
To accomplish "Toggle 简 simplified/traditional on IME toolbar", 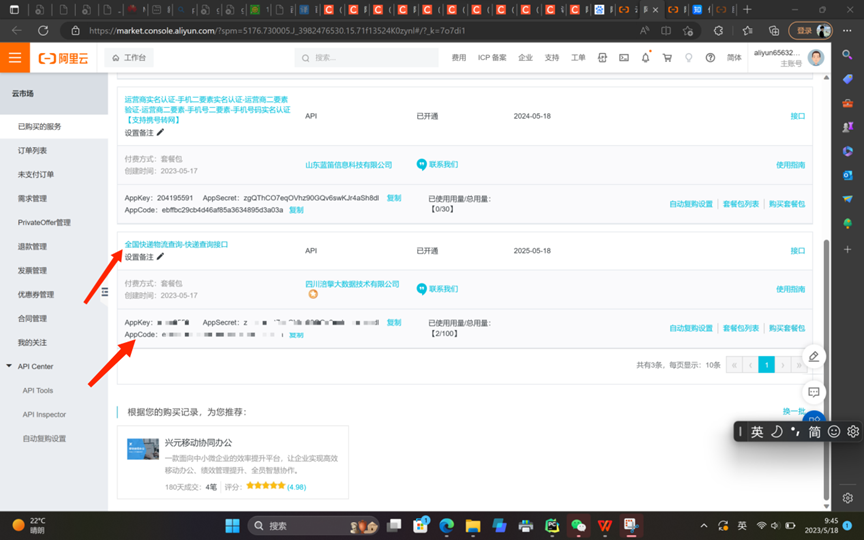I will 814,431.
